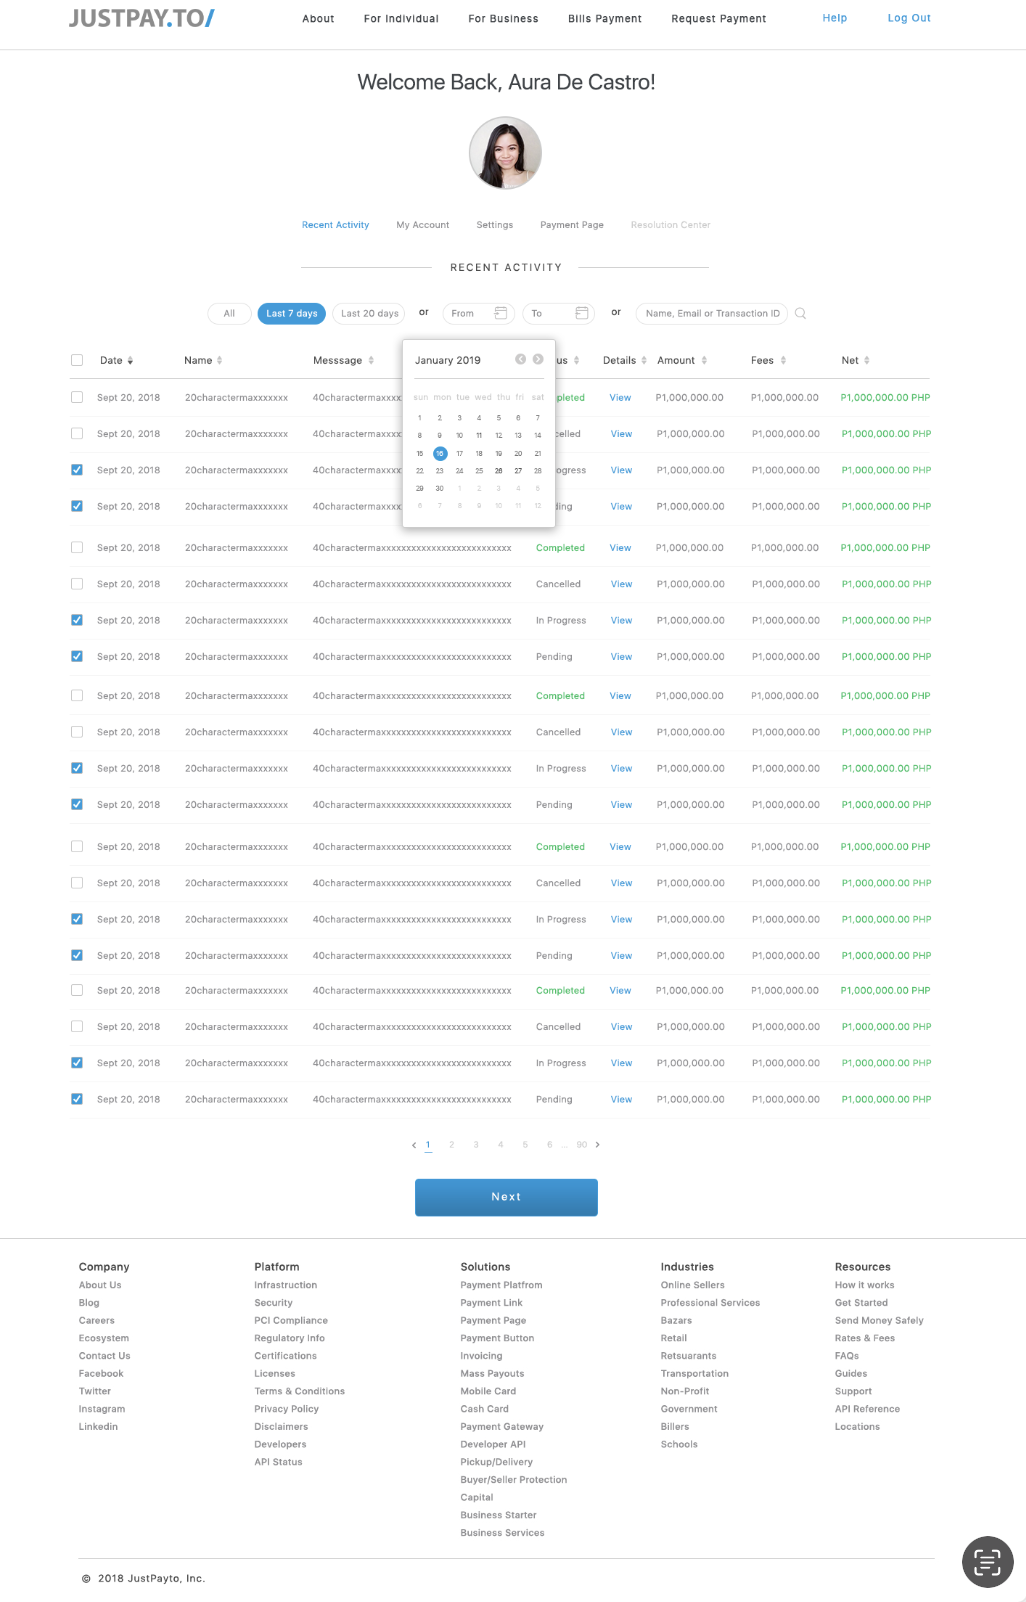Pick day 27 in the calendar
1026x1602 pixels.
(518, 470)
